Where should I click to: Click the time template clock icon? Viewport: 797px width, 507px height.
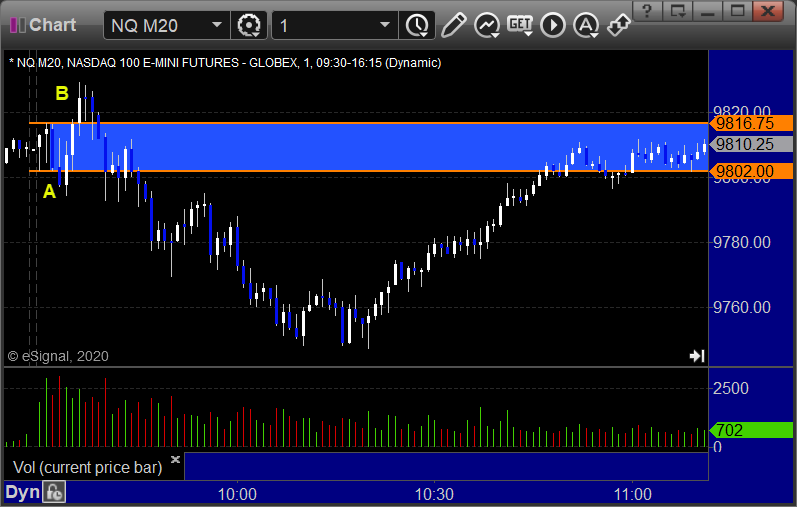point(417,25)
